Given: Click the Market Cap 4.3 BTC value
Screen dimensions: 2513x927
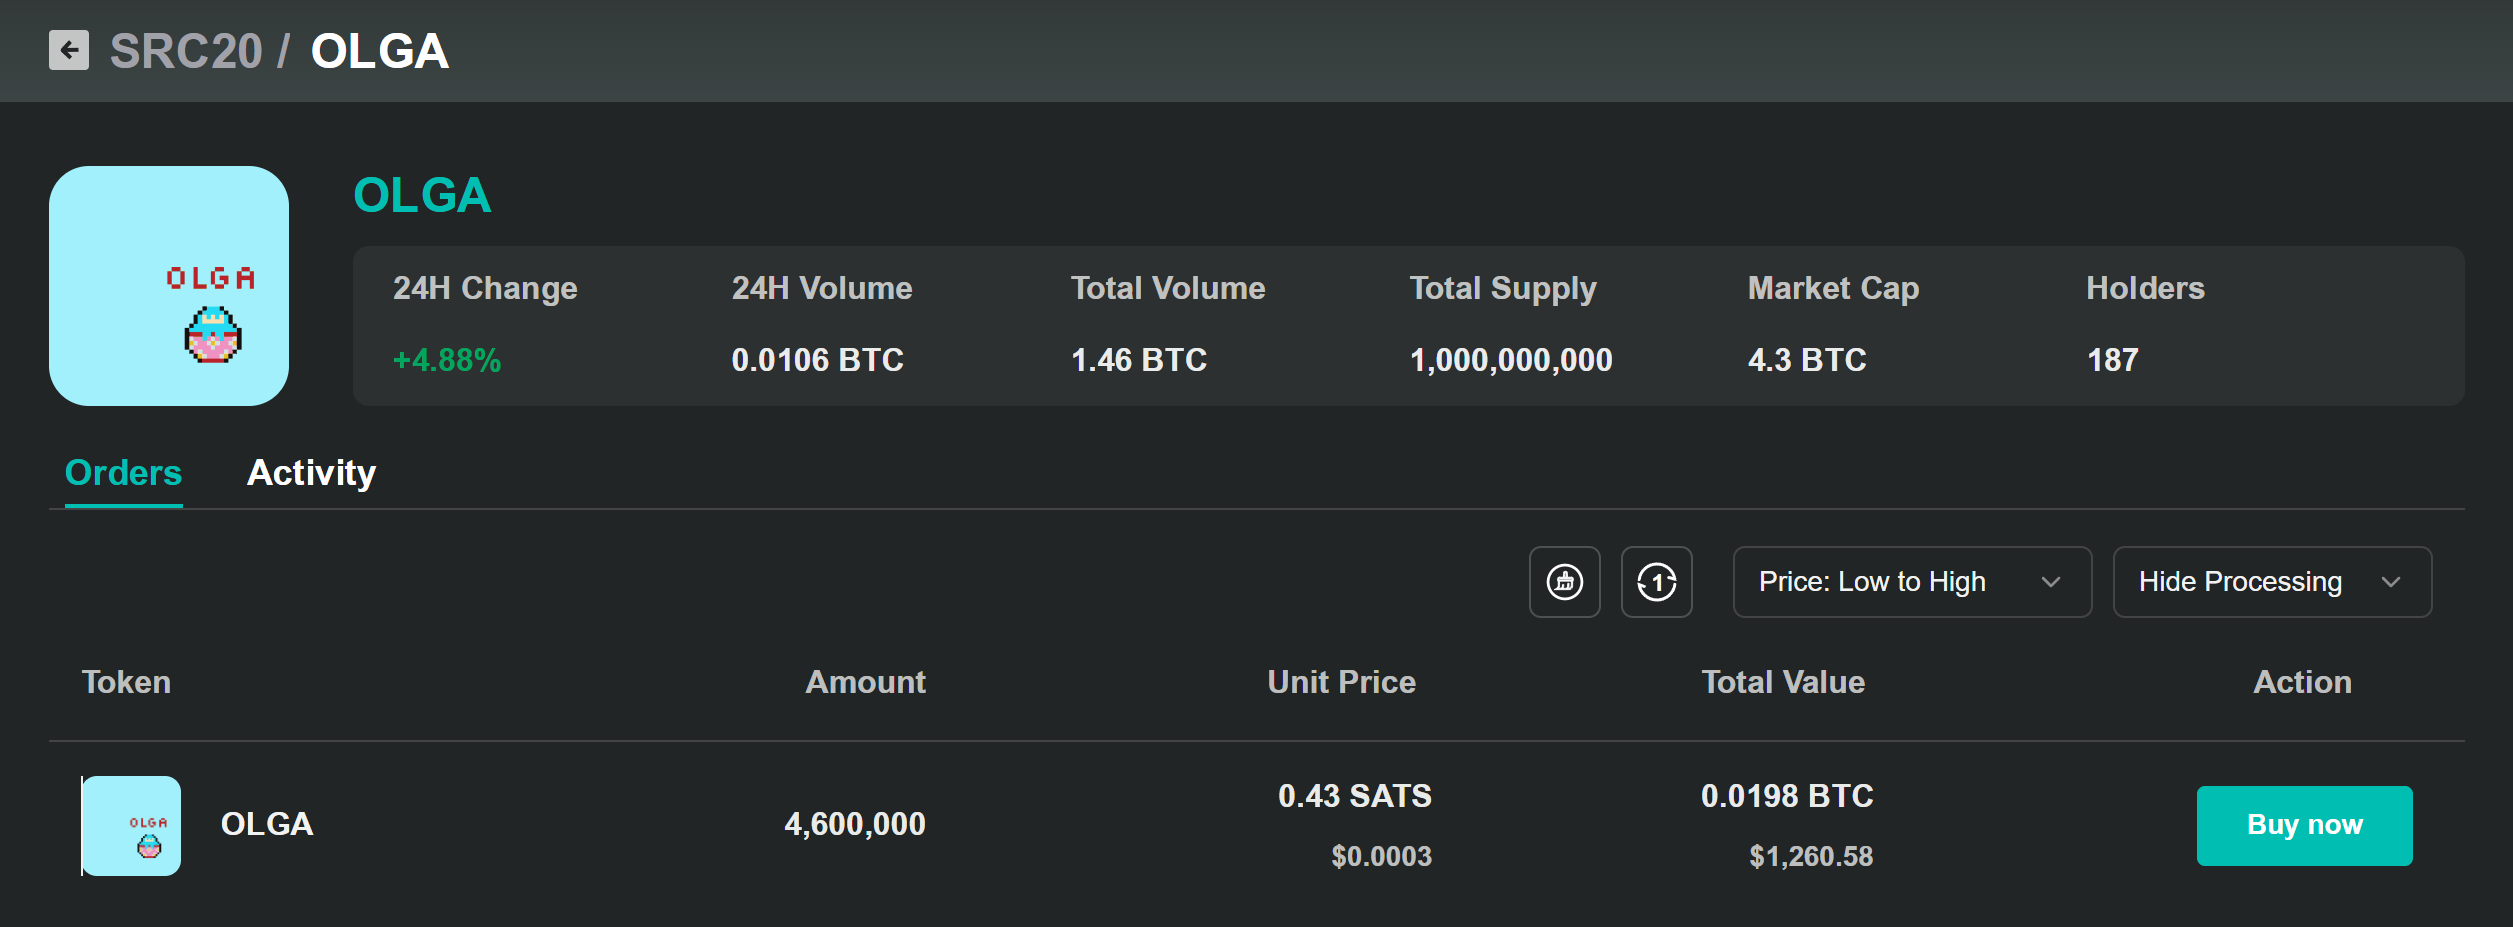Looking at the screenshot, I should click(1806, 360).
